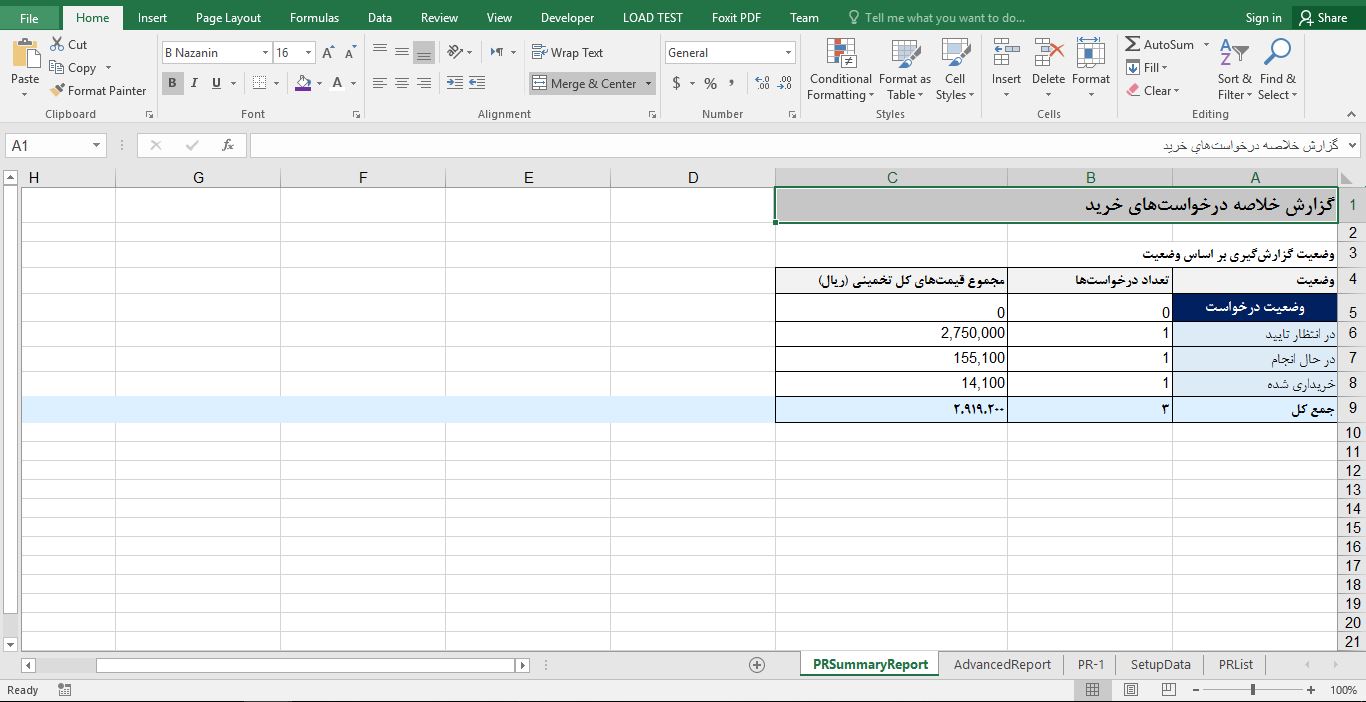Image resolution: width=1366 pixels, height=702 pixels.
Task: Click the AutoSum sigma icon
Action: [1133, 45]
